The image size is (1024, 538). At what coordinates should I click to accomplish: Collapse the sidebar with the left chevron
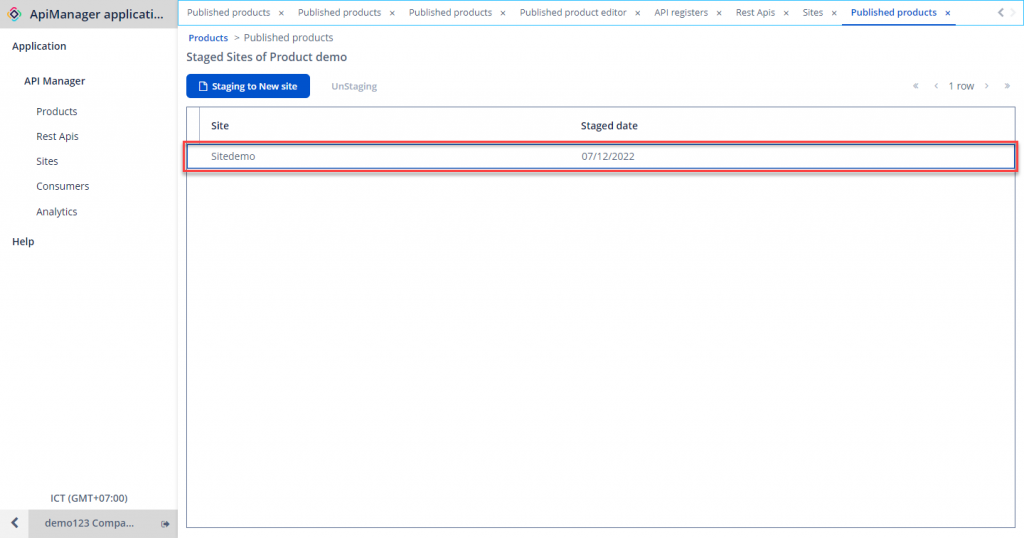(14, 524)
